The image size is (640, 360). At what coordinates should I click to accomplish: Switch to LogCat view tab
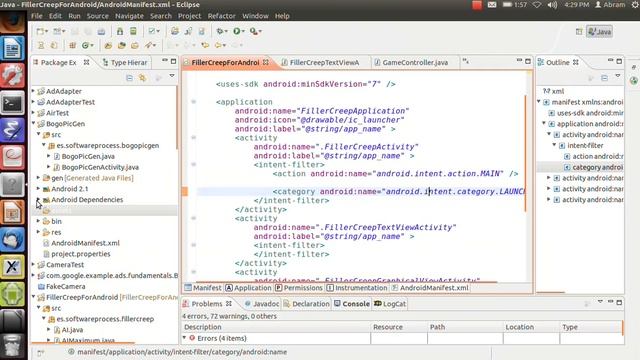point(390,304)
